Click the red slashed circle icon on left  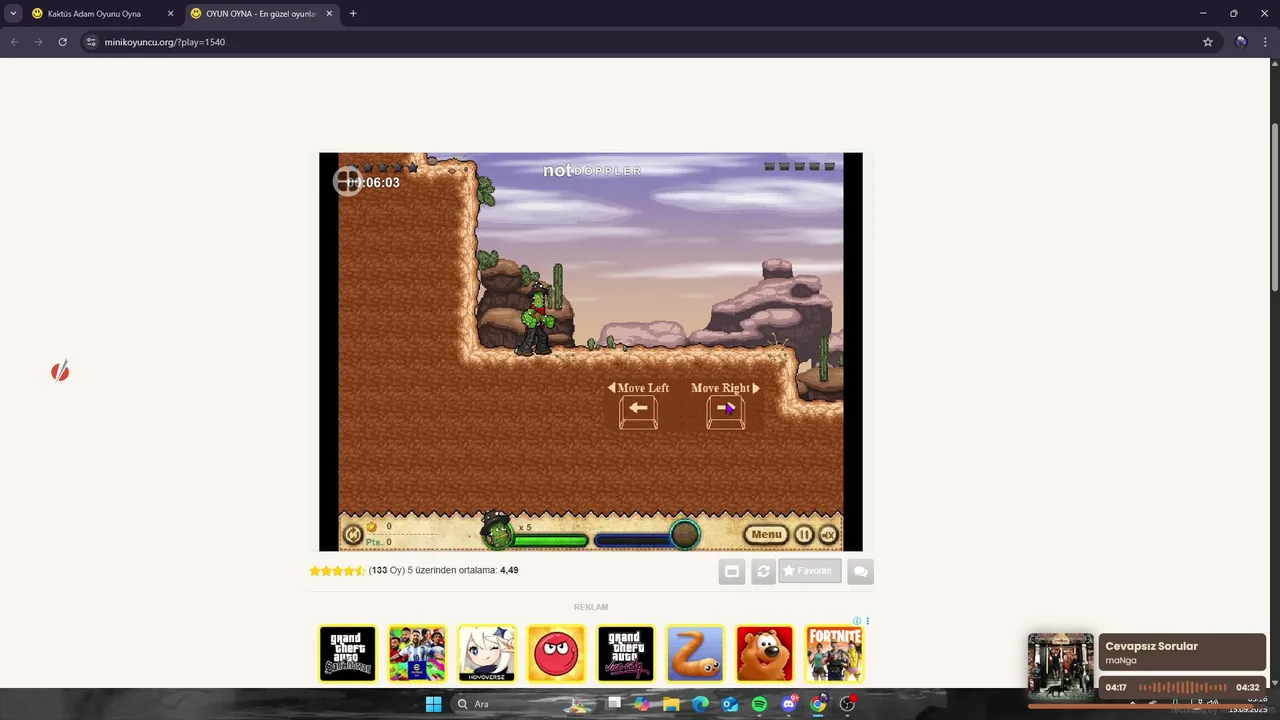tap(60, 372)
